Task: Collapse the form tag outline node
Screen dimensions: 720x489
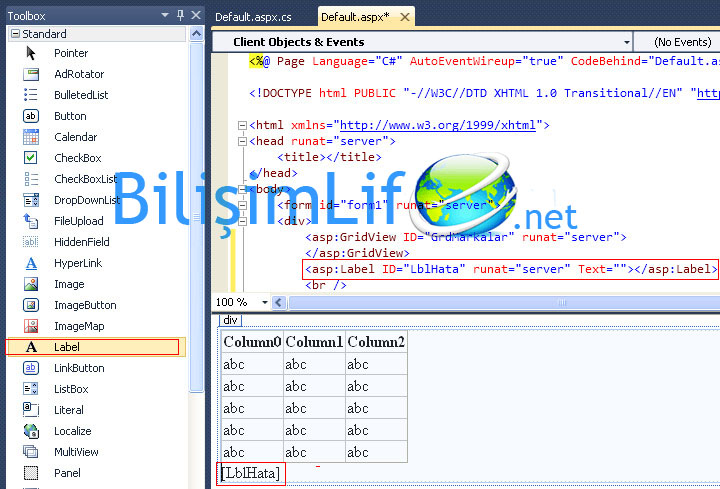Action: (x=242, y=205)
